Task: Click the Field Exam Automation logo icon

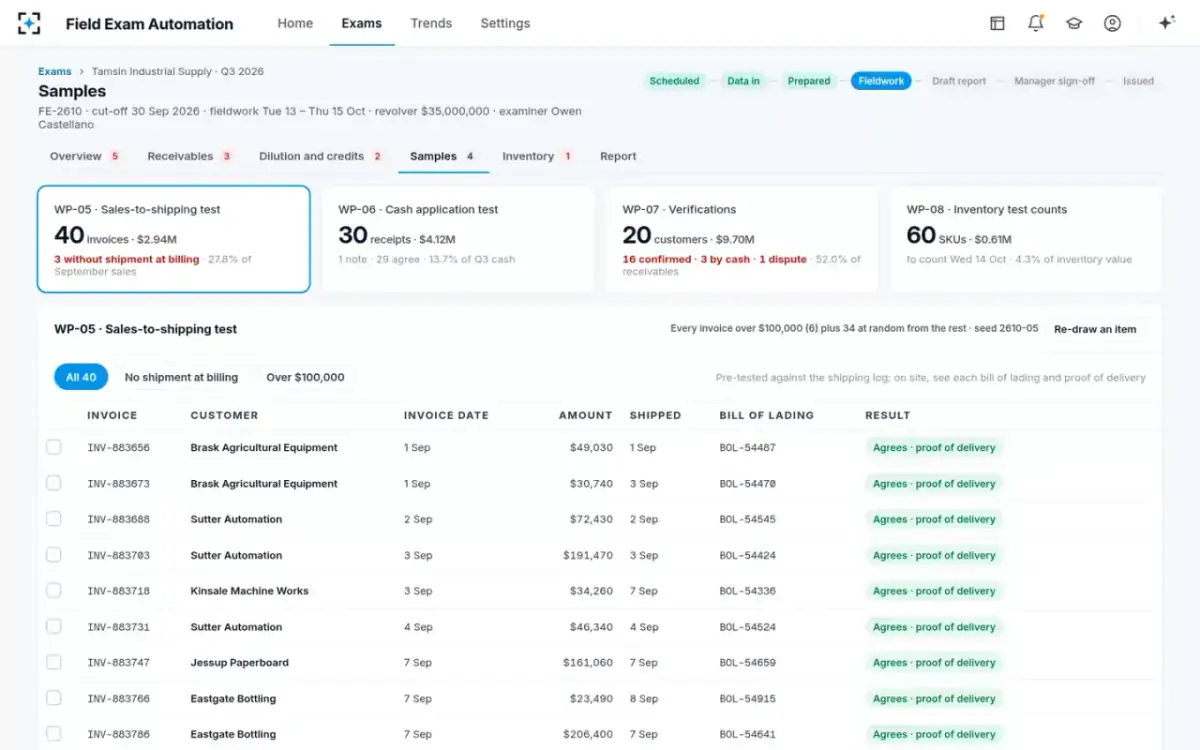Action: [30, 23]
